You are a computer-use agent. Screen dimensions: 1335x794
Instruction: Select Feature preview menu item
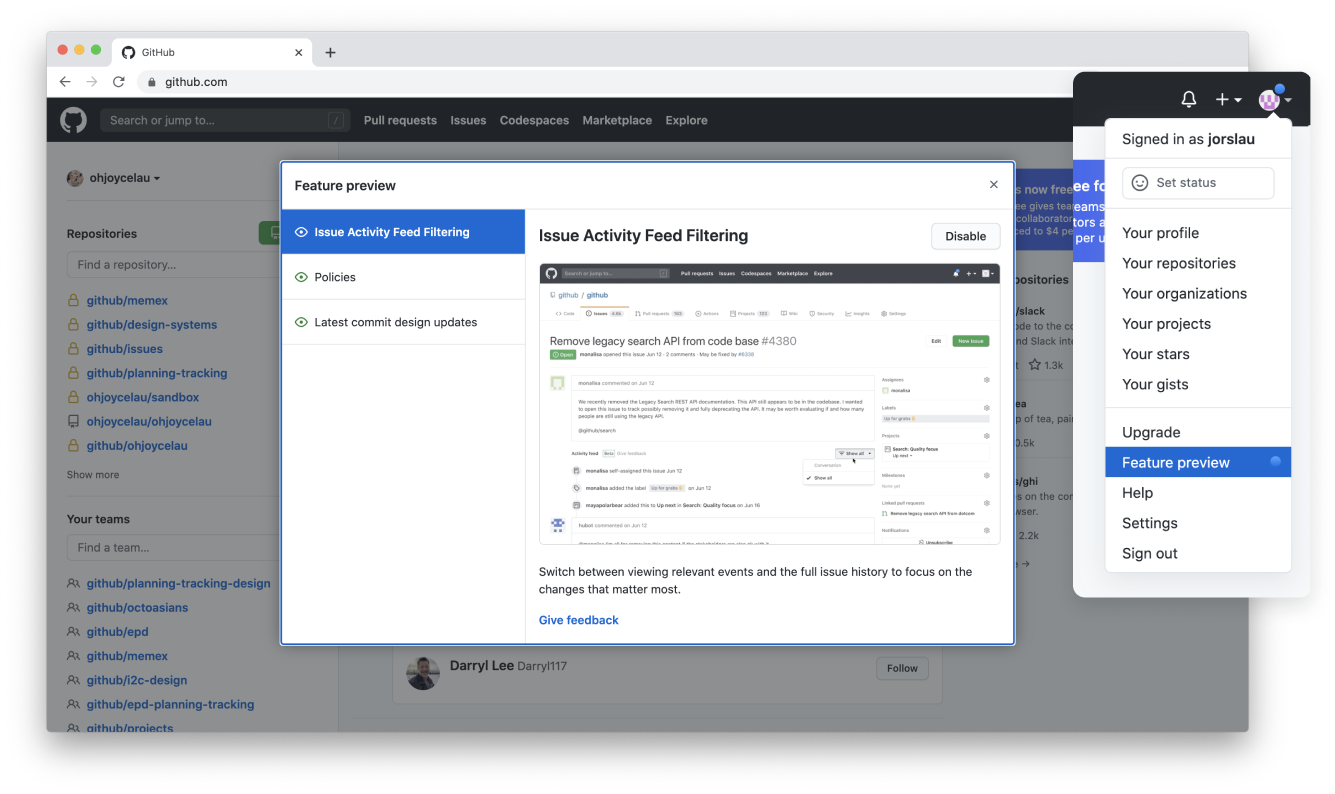pos(1198,462)
